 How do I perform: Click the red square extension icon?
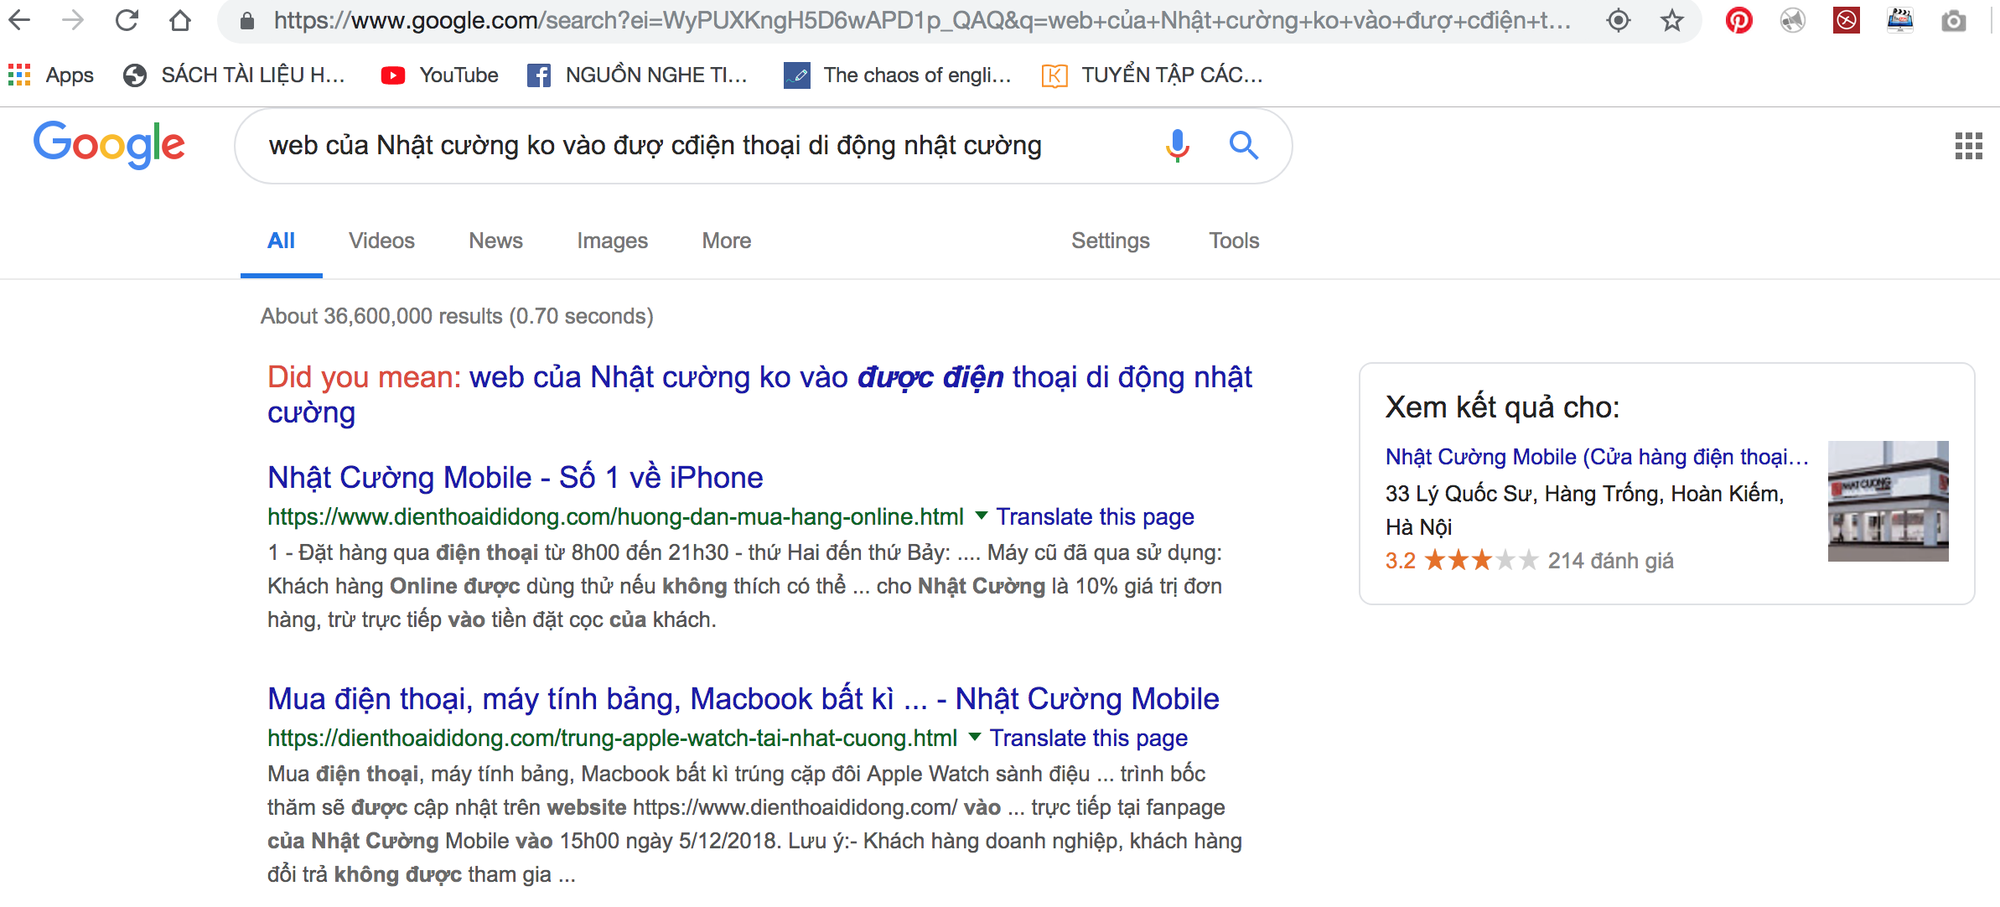(x=1846, y=20)
